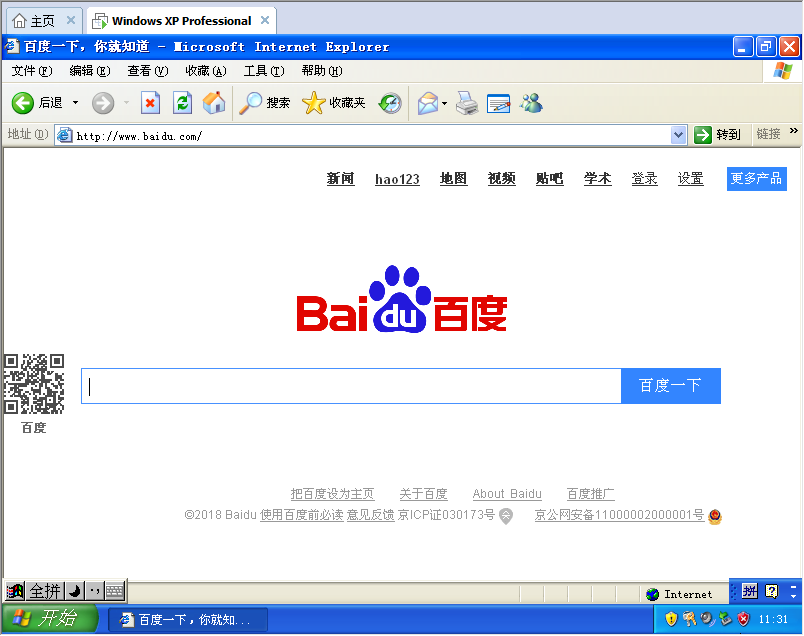Open the hao123 link
Screen dimensions: 804x636
(x=397, y=179)
